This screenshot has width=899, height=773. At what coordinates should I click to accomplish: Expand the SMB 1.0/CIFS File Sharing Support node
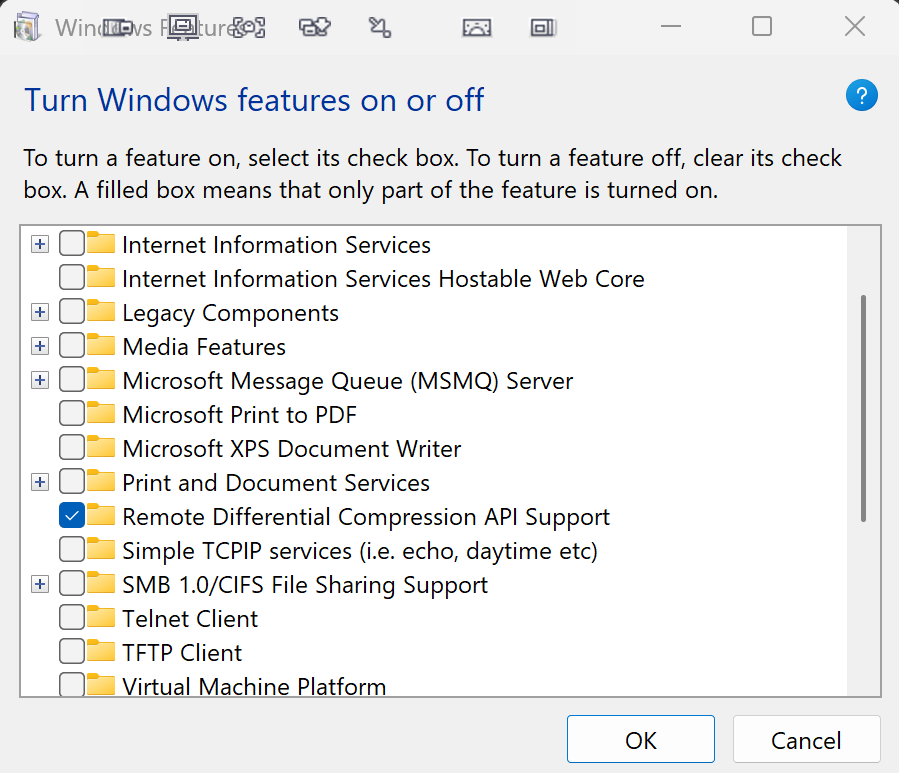click(x=40, y=585)
